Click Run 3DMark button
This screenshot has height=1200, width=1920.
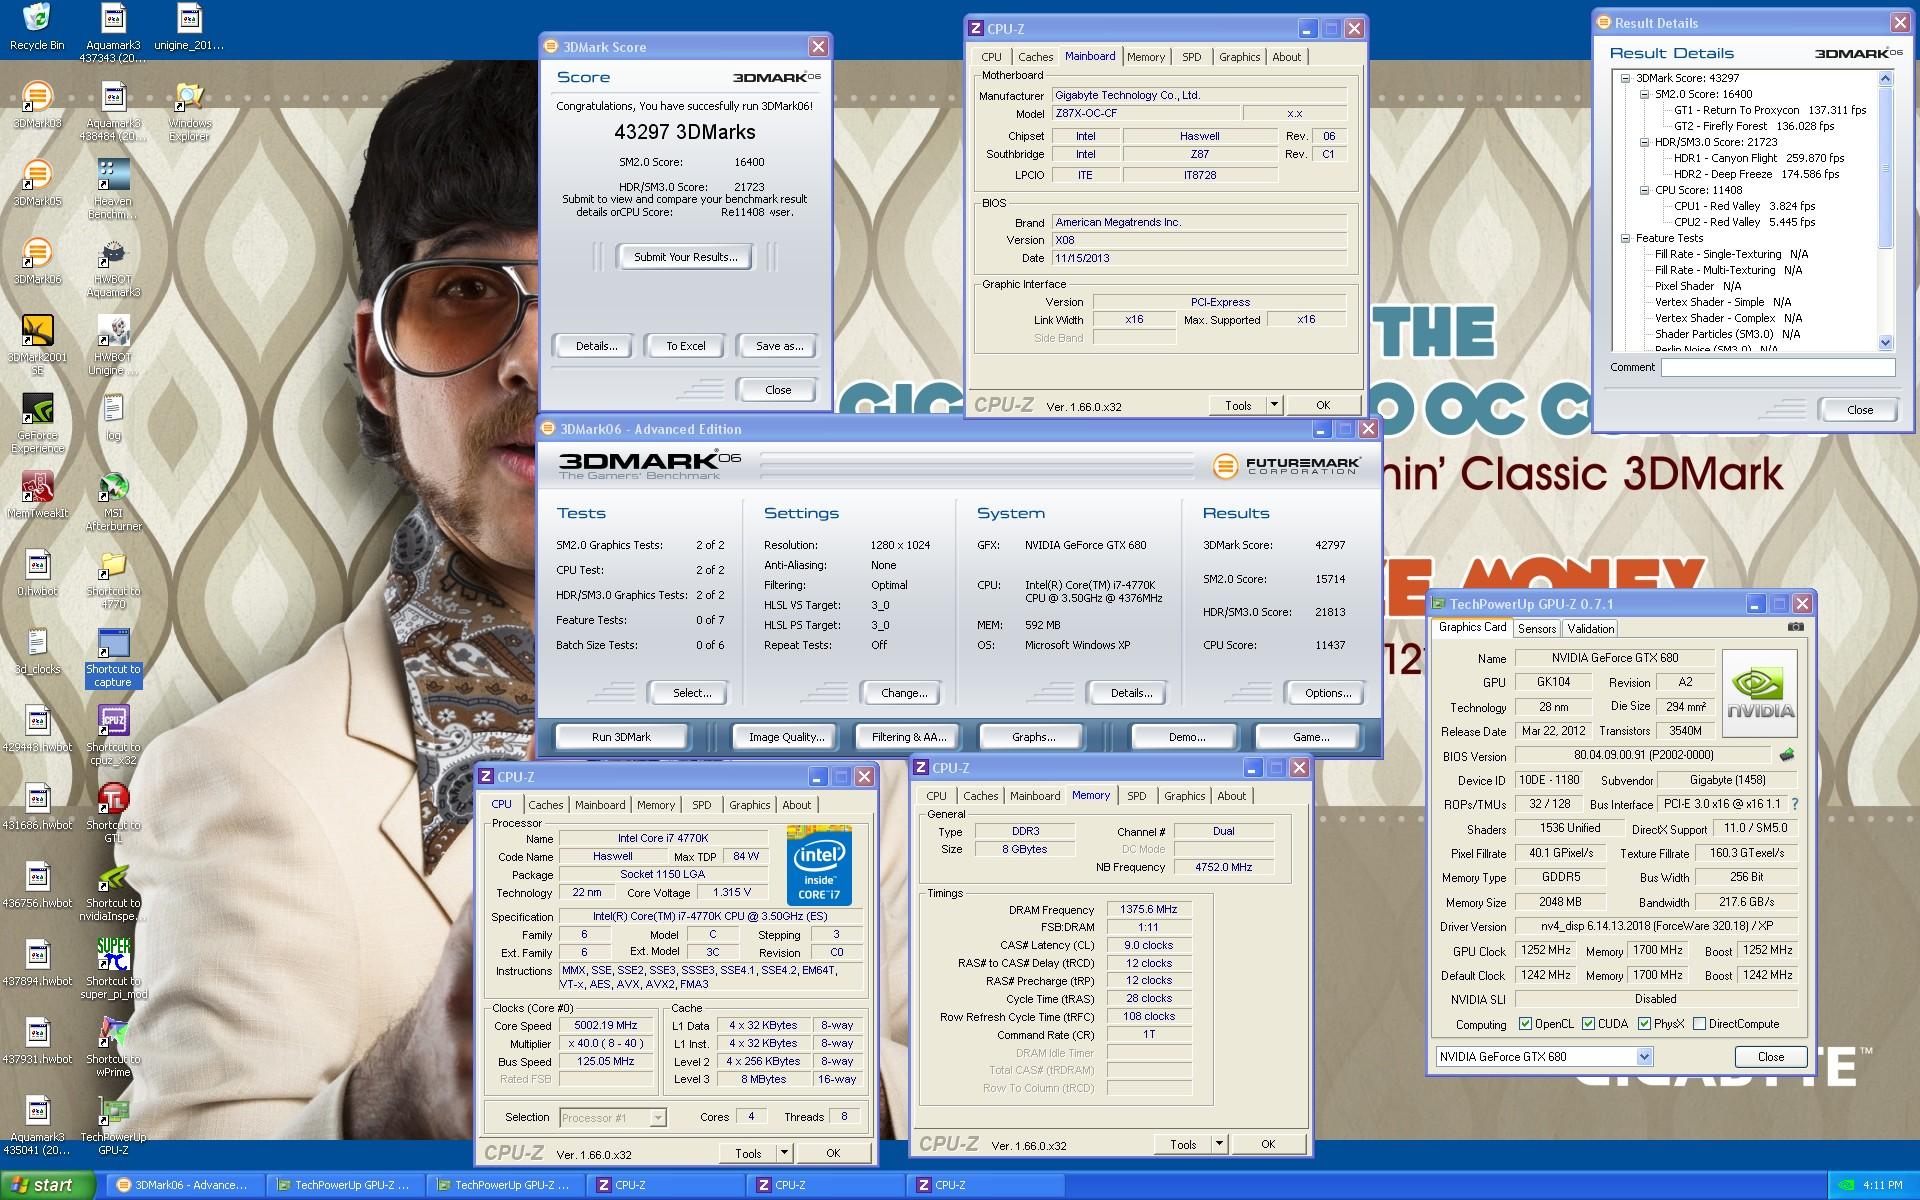[x=621, y=737]
